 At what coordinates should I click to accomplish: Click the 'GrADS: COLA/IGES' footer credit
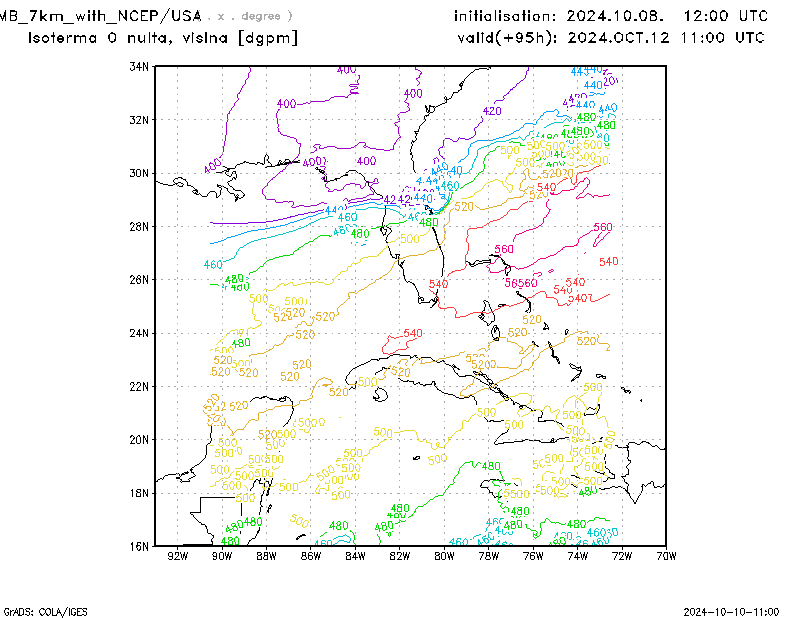[x=45, y=612]
